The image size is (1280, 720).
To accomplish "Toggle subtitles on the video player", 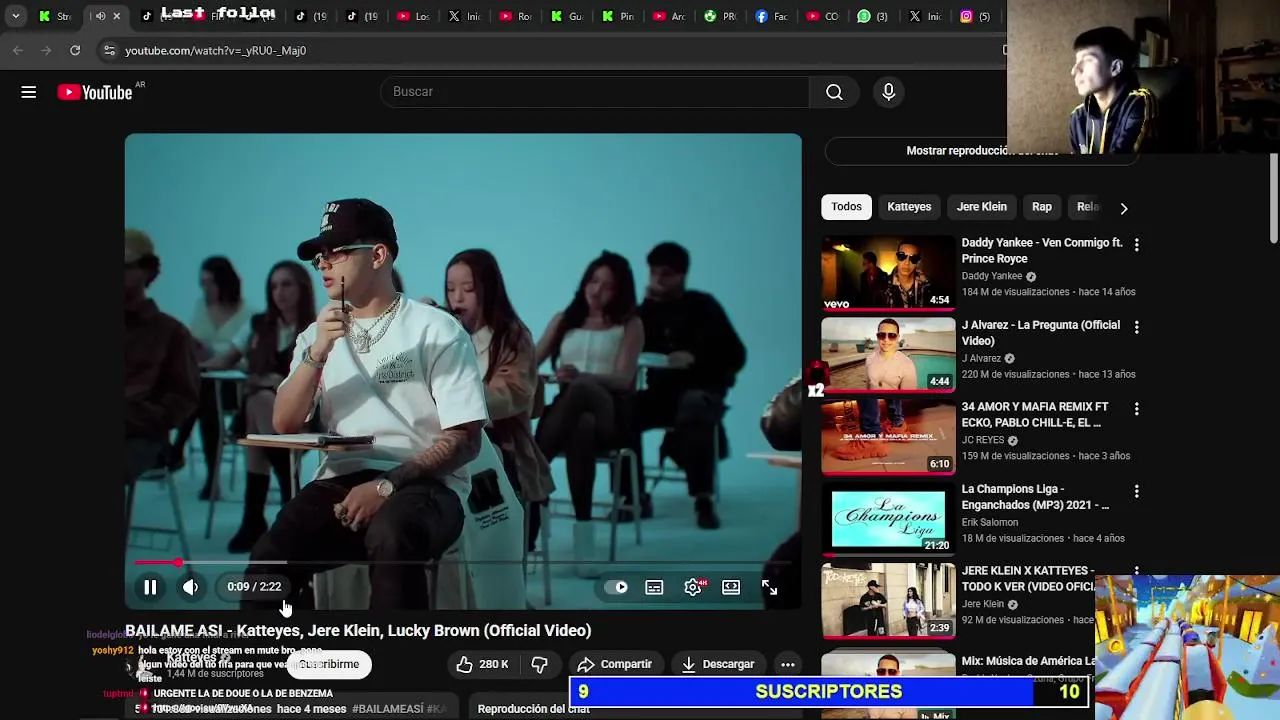I will [654, 587].
